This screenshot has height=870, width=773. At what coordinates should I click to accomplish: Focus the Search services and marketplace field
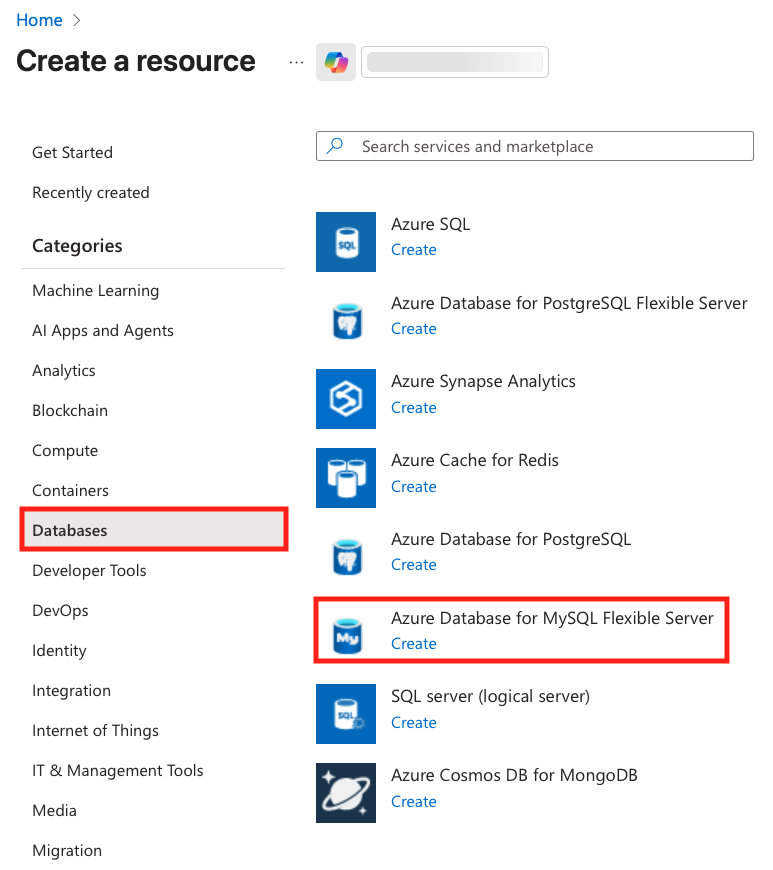(x=534, y=146)
